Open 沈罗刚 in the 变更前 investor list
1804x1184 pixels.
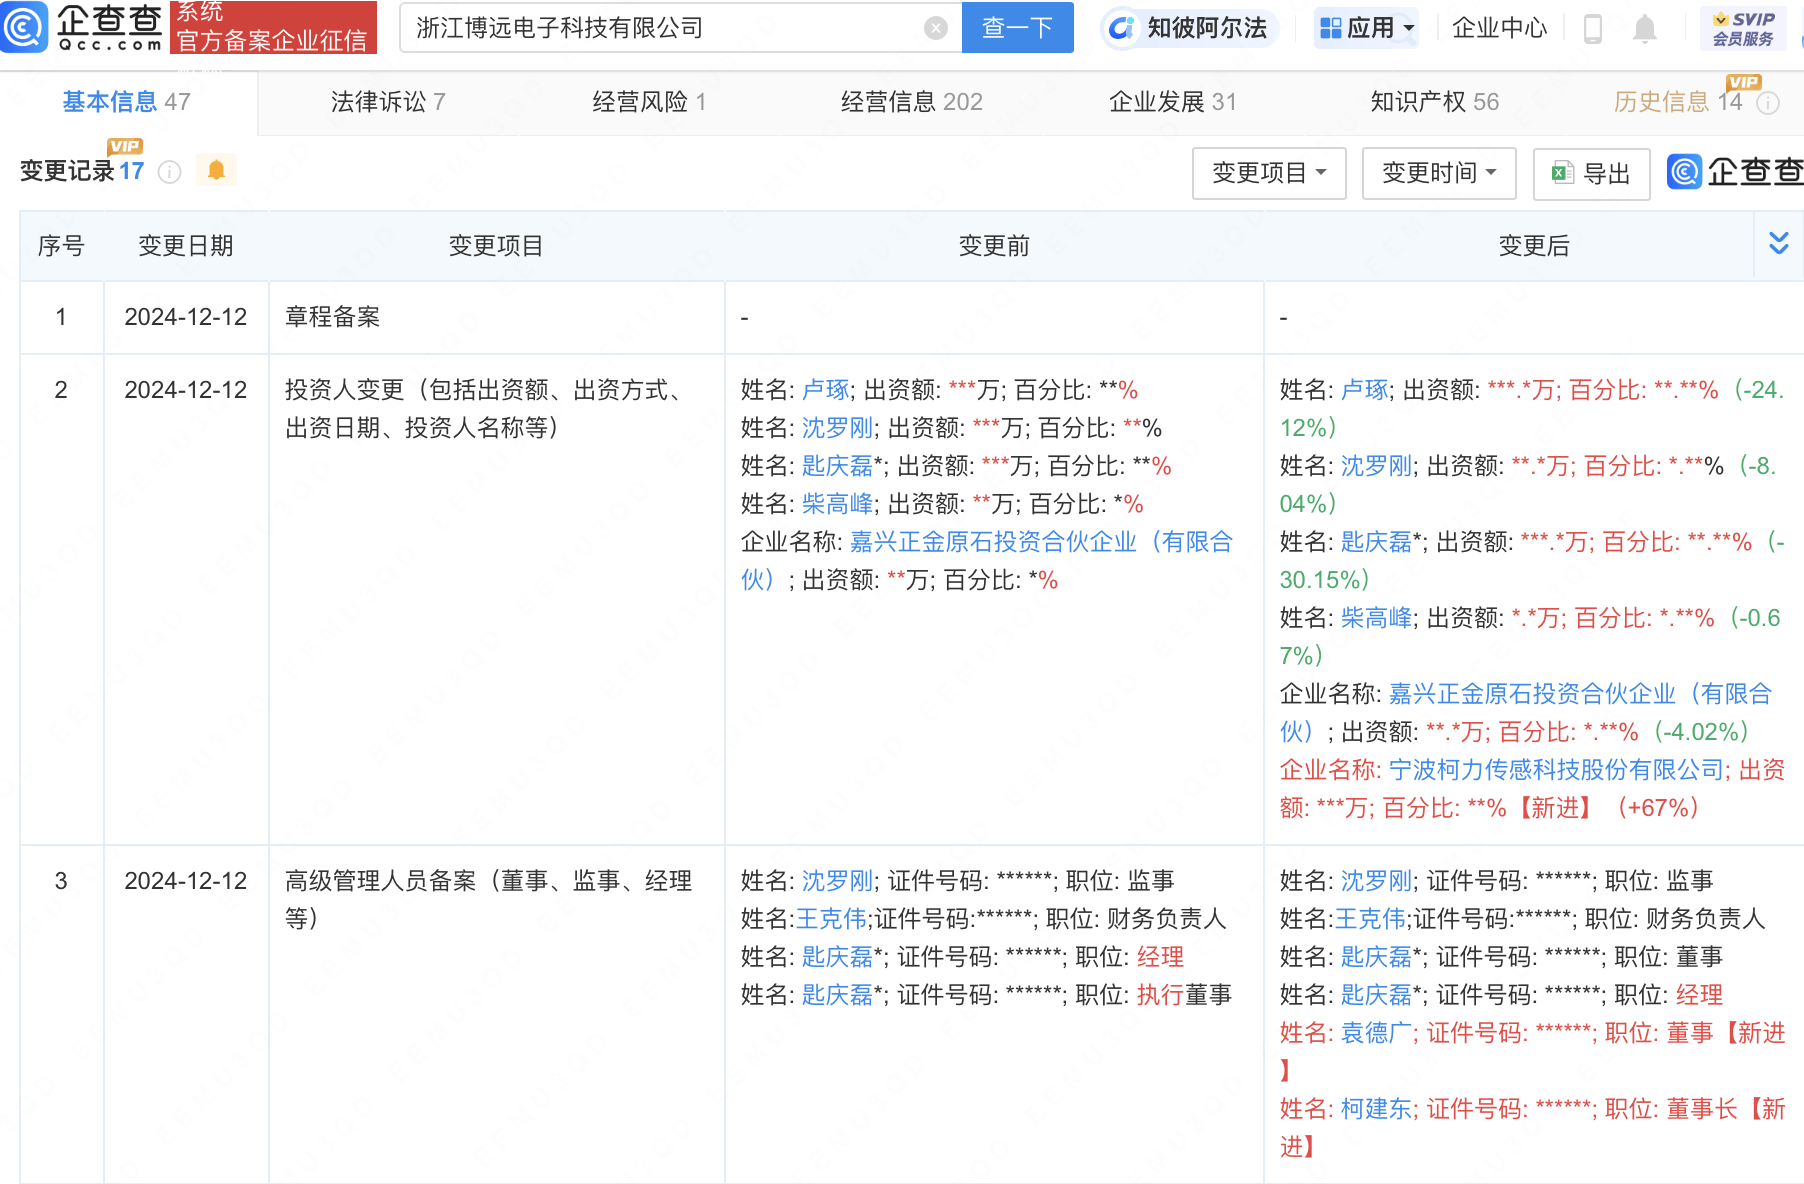838,428
